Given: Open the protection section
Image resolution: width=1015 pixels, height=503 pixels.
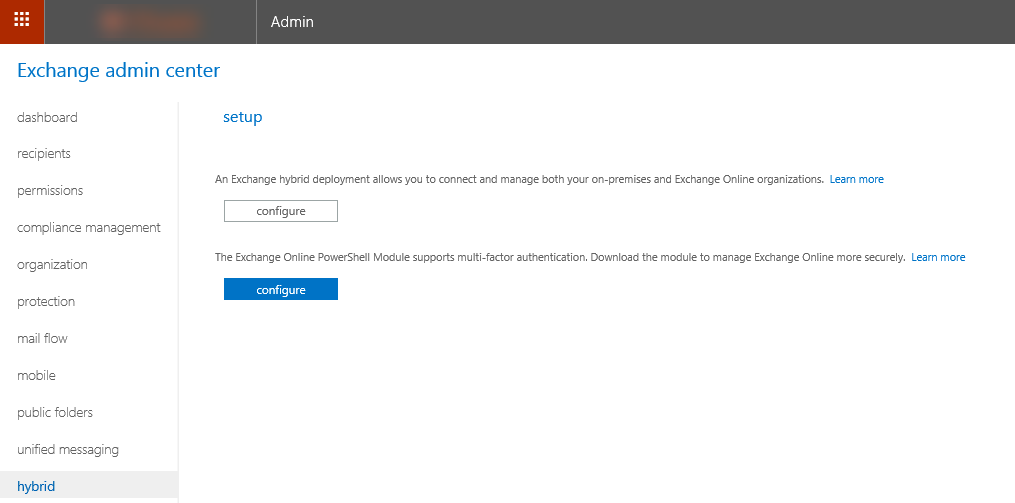Looking at the screenshot, I should 46,301.
